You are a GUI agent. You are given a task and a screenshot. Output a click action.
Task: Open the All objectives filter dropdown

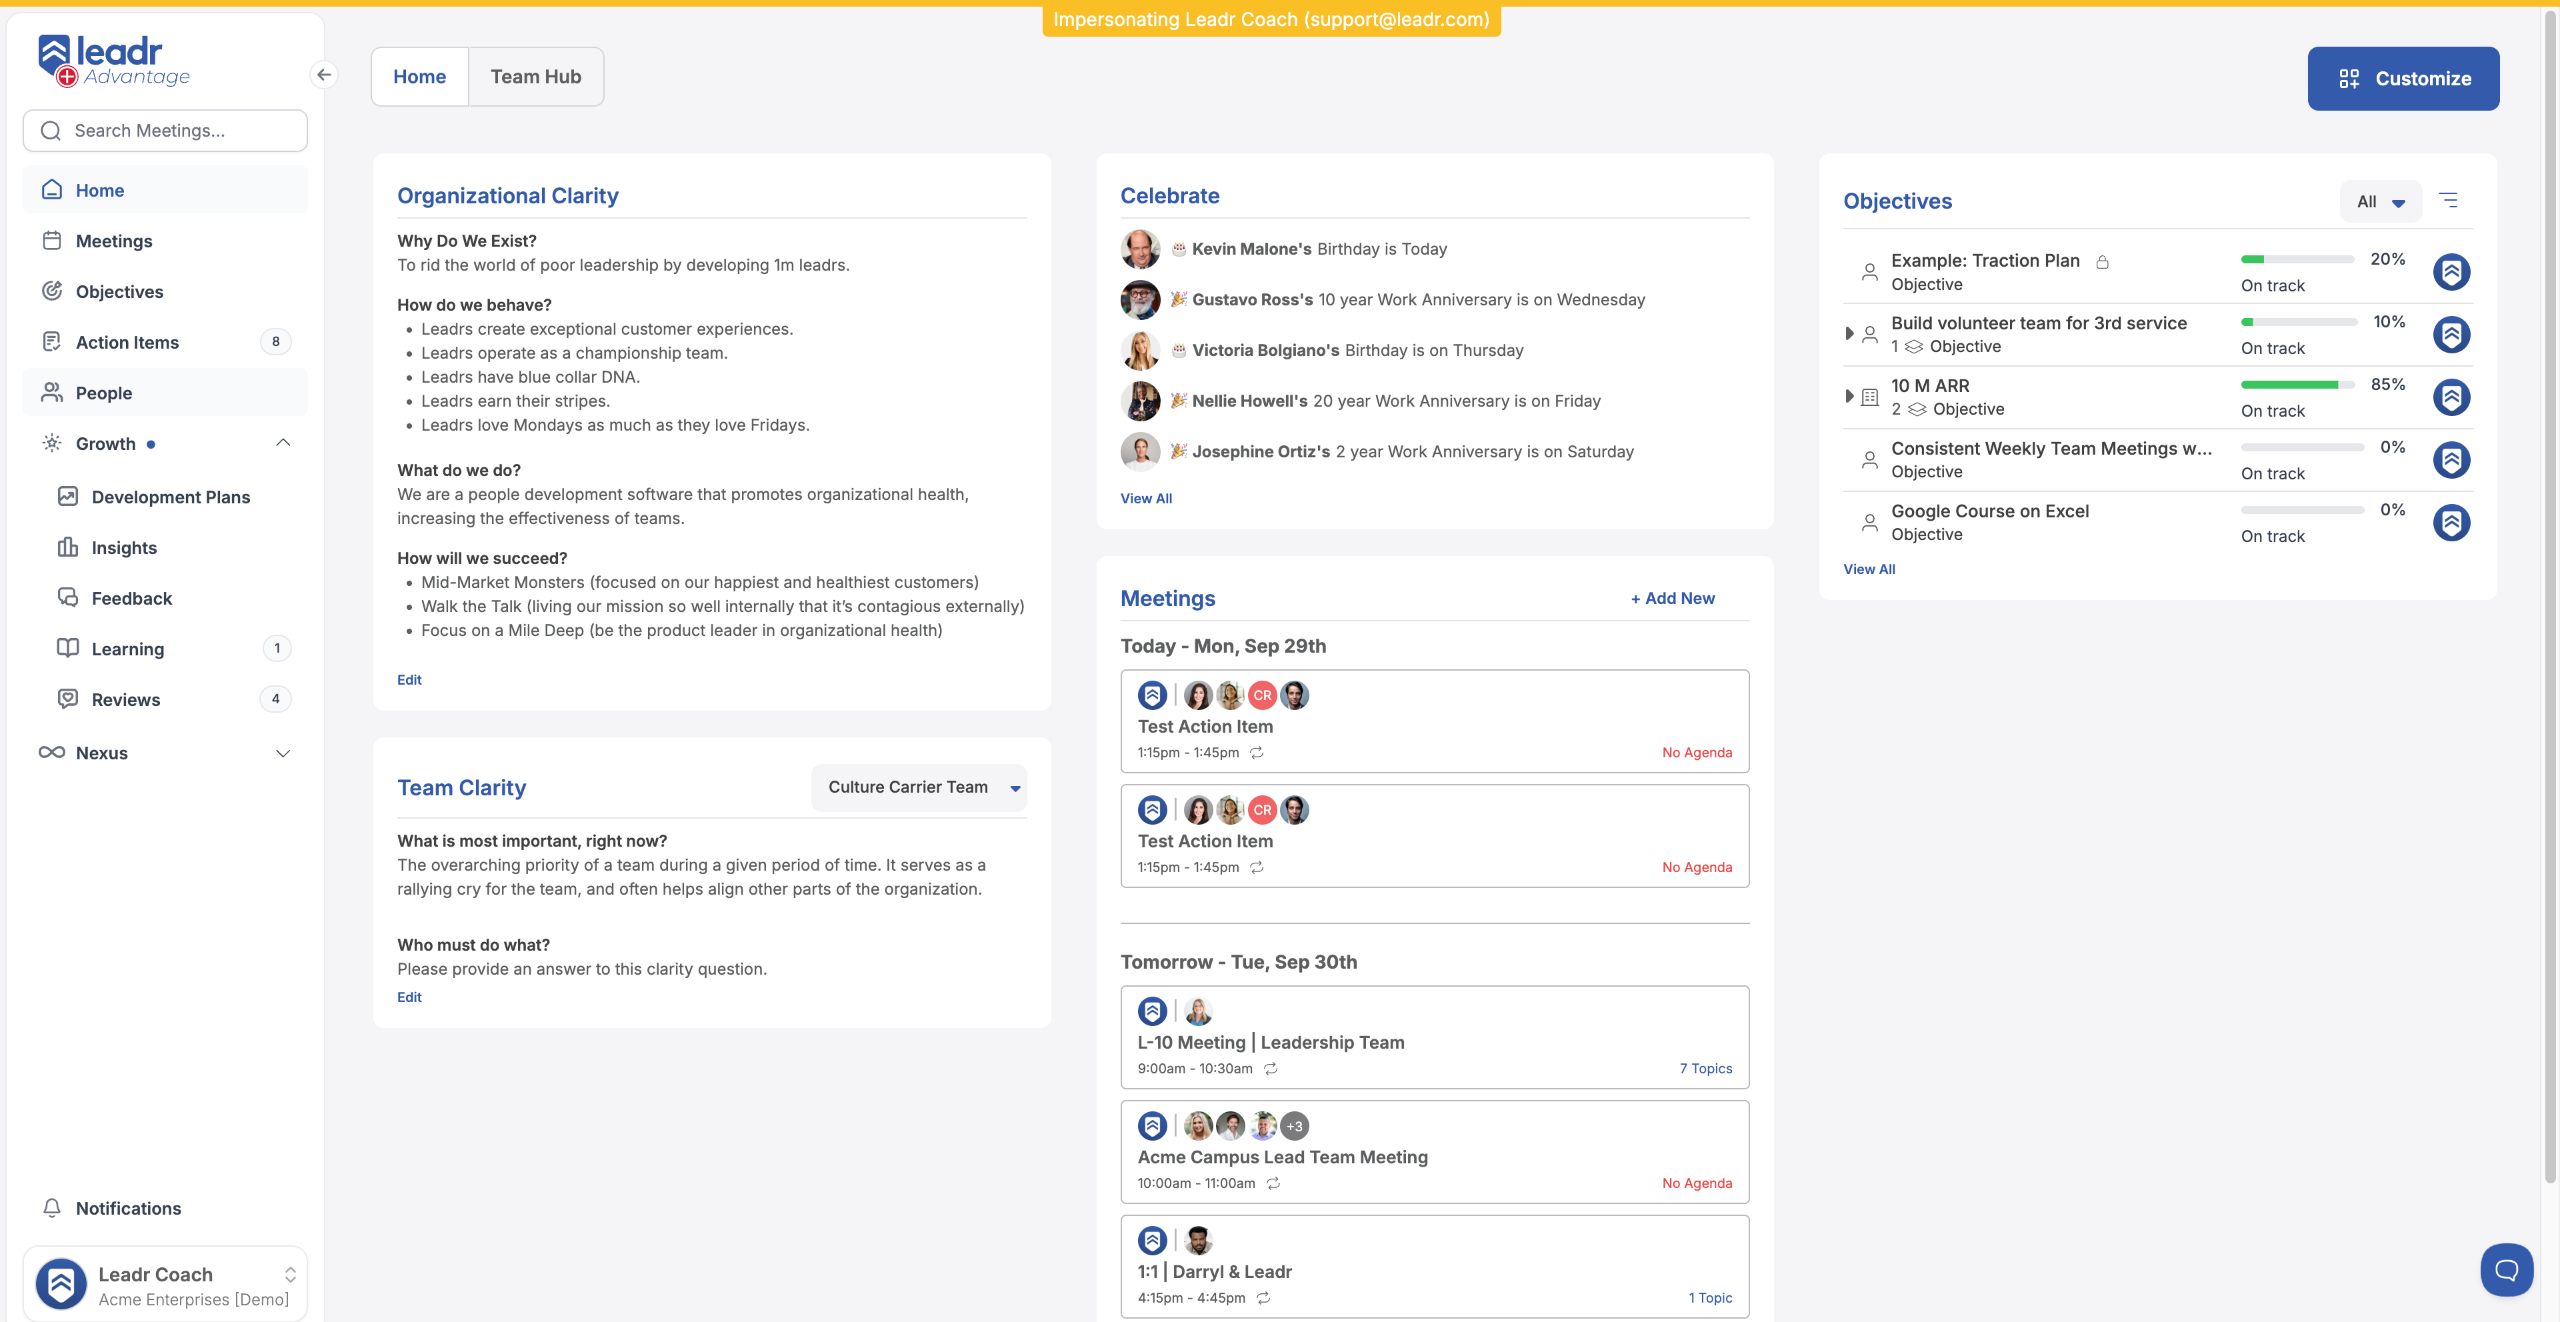pyautogui.click(x=2380, y=202)
